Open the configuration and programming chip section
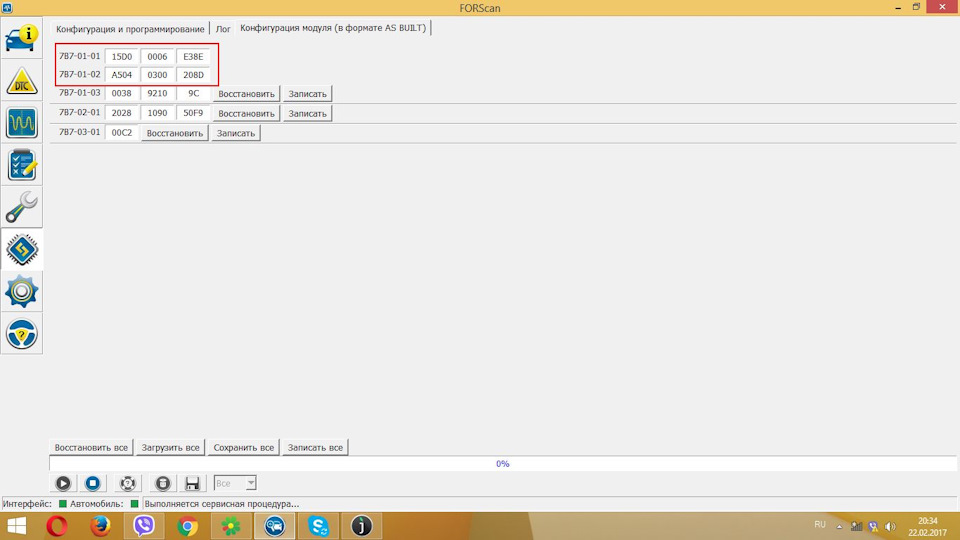The height and width of the screenshot is (540, 960). tap(21, 249)
